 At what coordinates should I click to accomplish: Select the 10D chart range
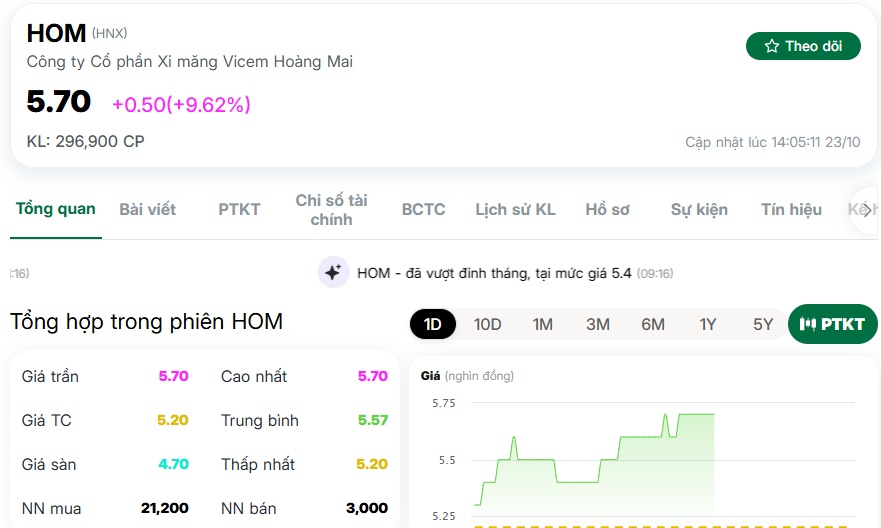tap(487, 324)
